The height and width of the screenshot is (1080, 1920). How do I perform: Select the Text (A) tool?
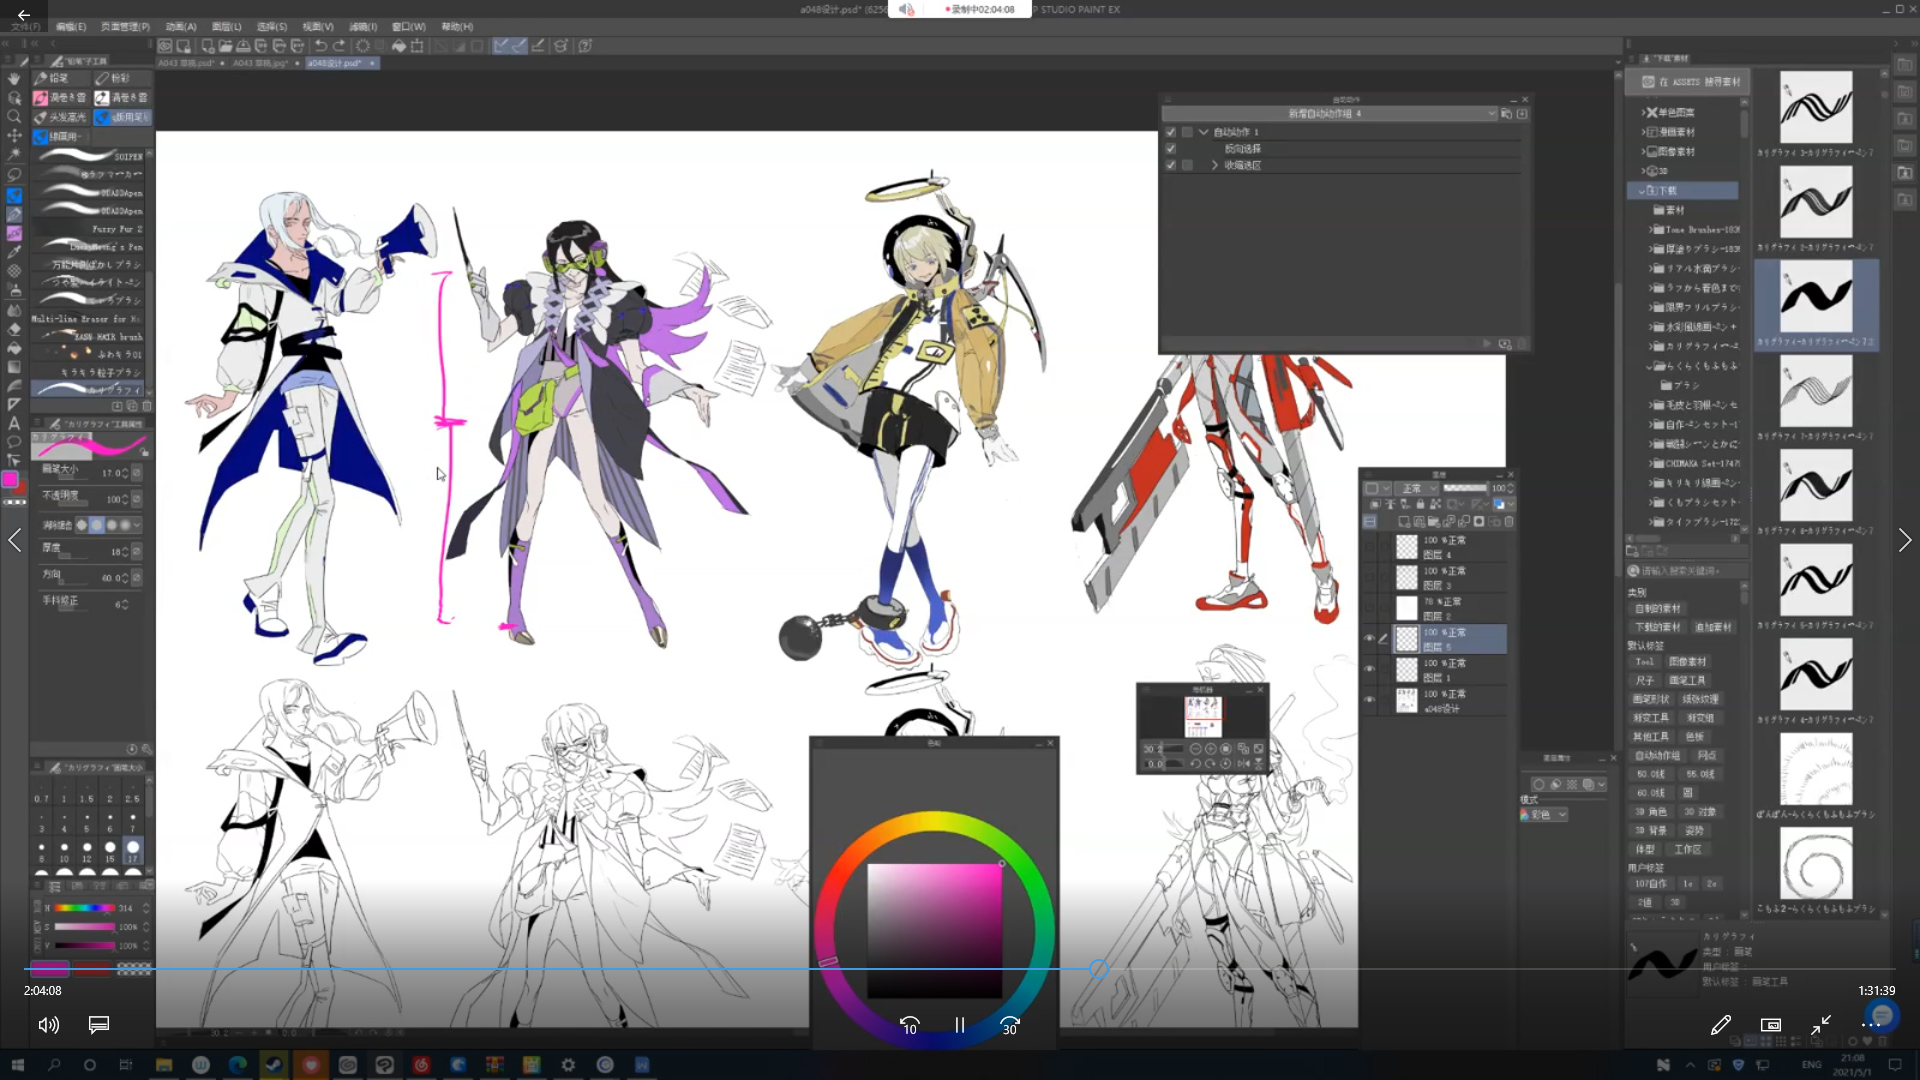(14, 423)
